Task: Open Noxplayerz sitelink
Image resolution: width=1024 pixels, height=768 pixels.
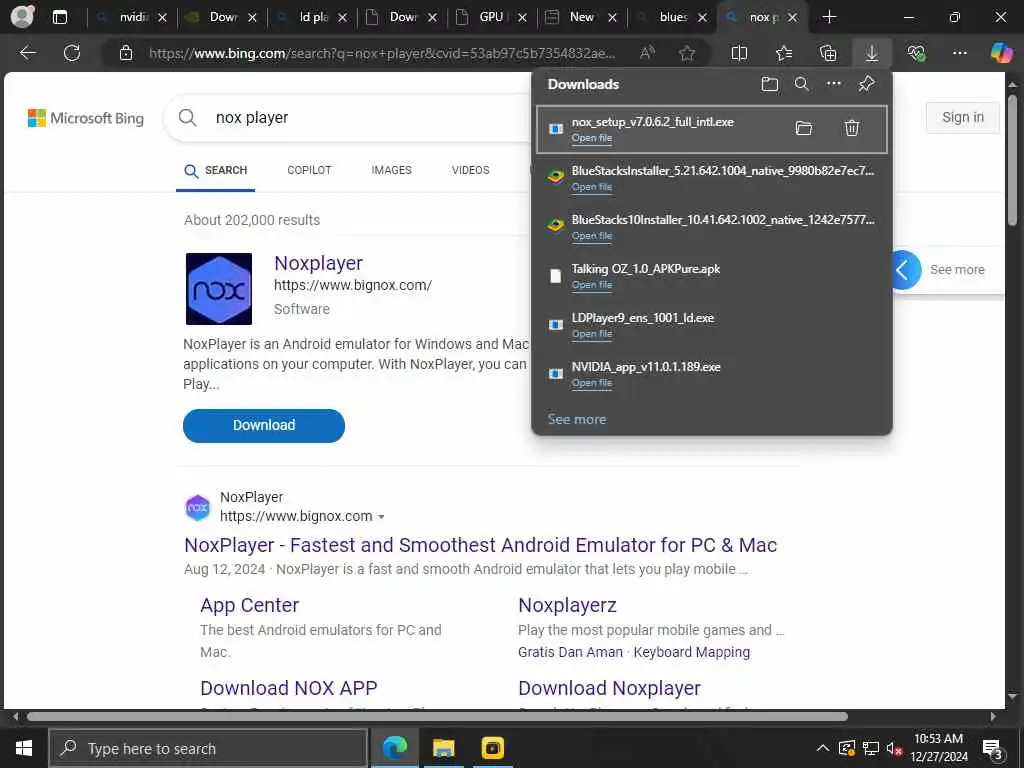Action: pyautogui.click(x=567, y=605)
